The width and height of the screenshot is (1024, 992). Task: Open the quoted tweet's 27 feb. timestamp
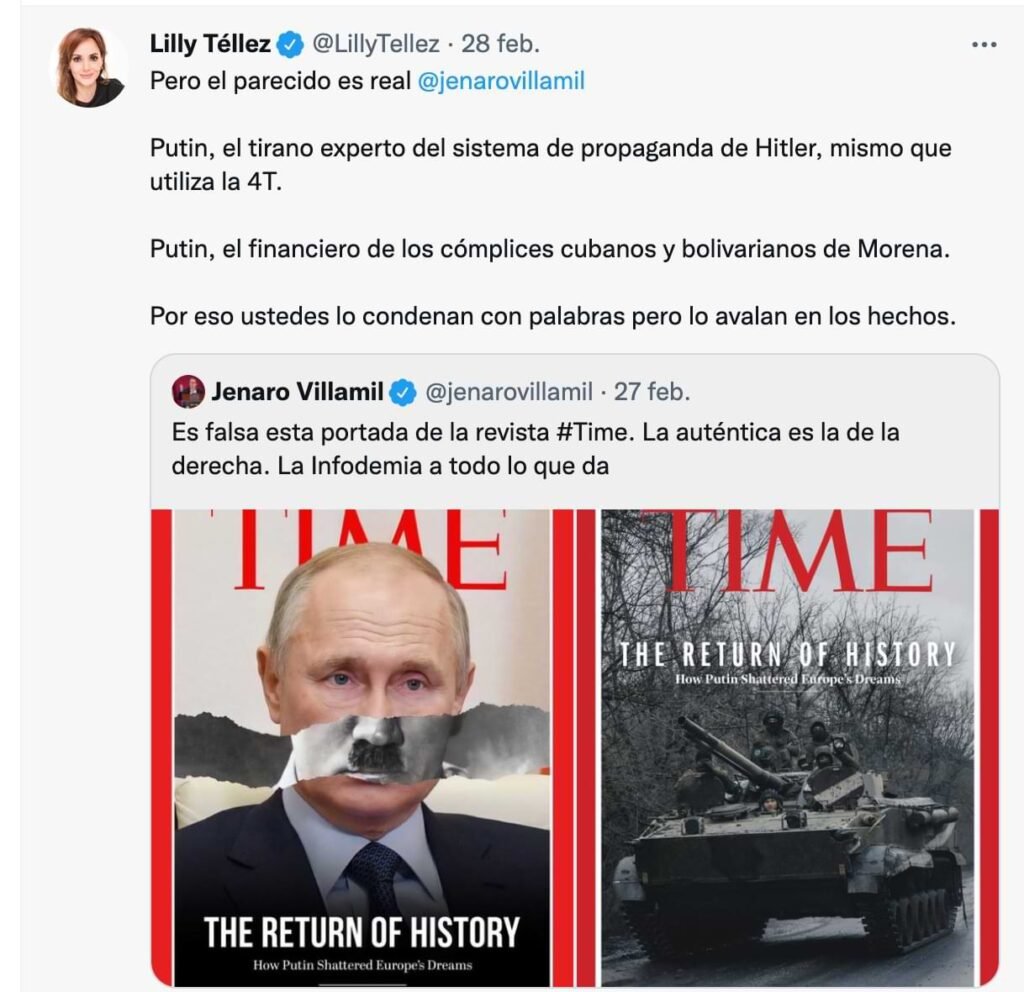point(652,392)
